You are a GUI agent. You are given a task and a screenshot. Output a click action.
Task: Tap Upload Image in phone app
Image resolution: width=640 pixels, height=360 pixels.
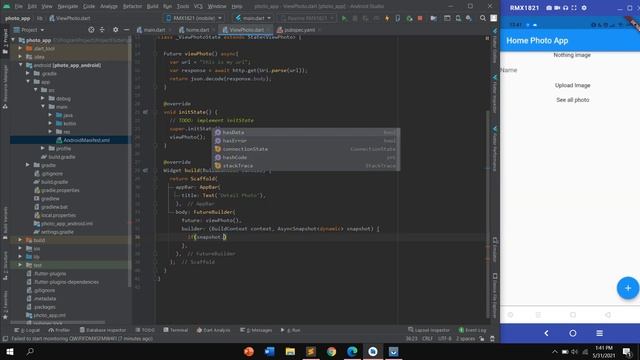(572, 85)
